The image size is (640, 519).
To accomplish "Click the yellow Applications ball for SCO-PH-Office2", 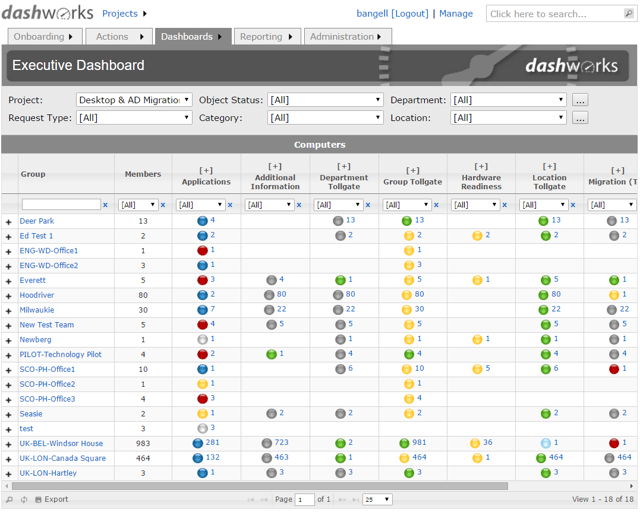I will click(x=202, y=384).
